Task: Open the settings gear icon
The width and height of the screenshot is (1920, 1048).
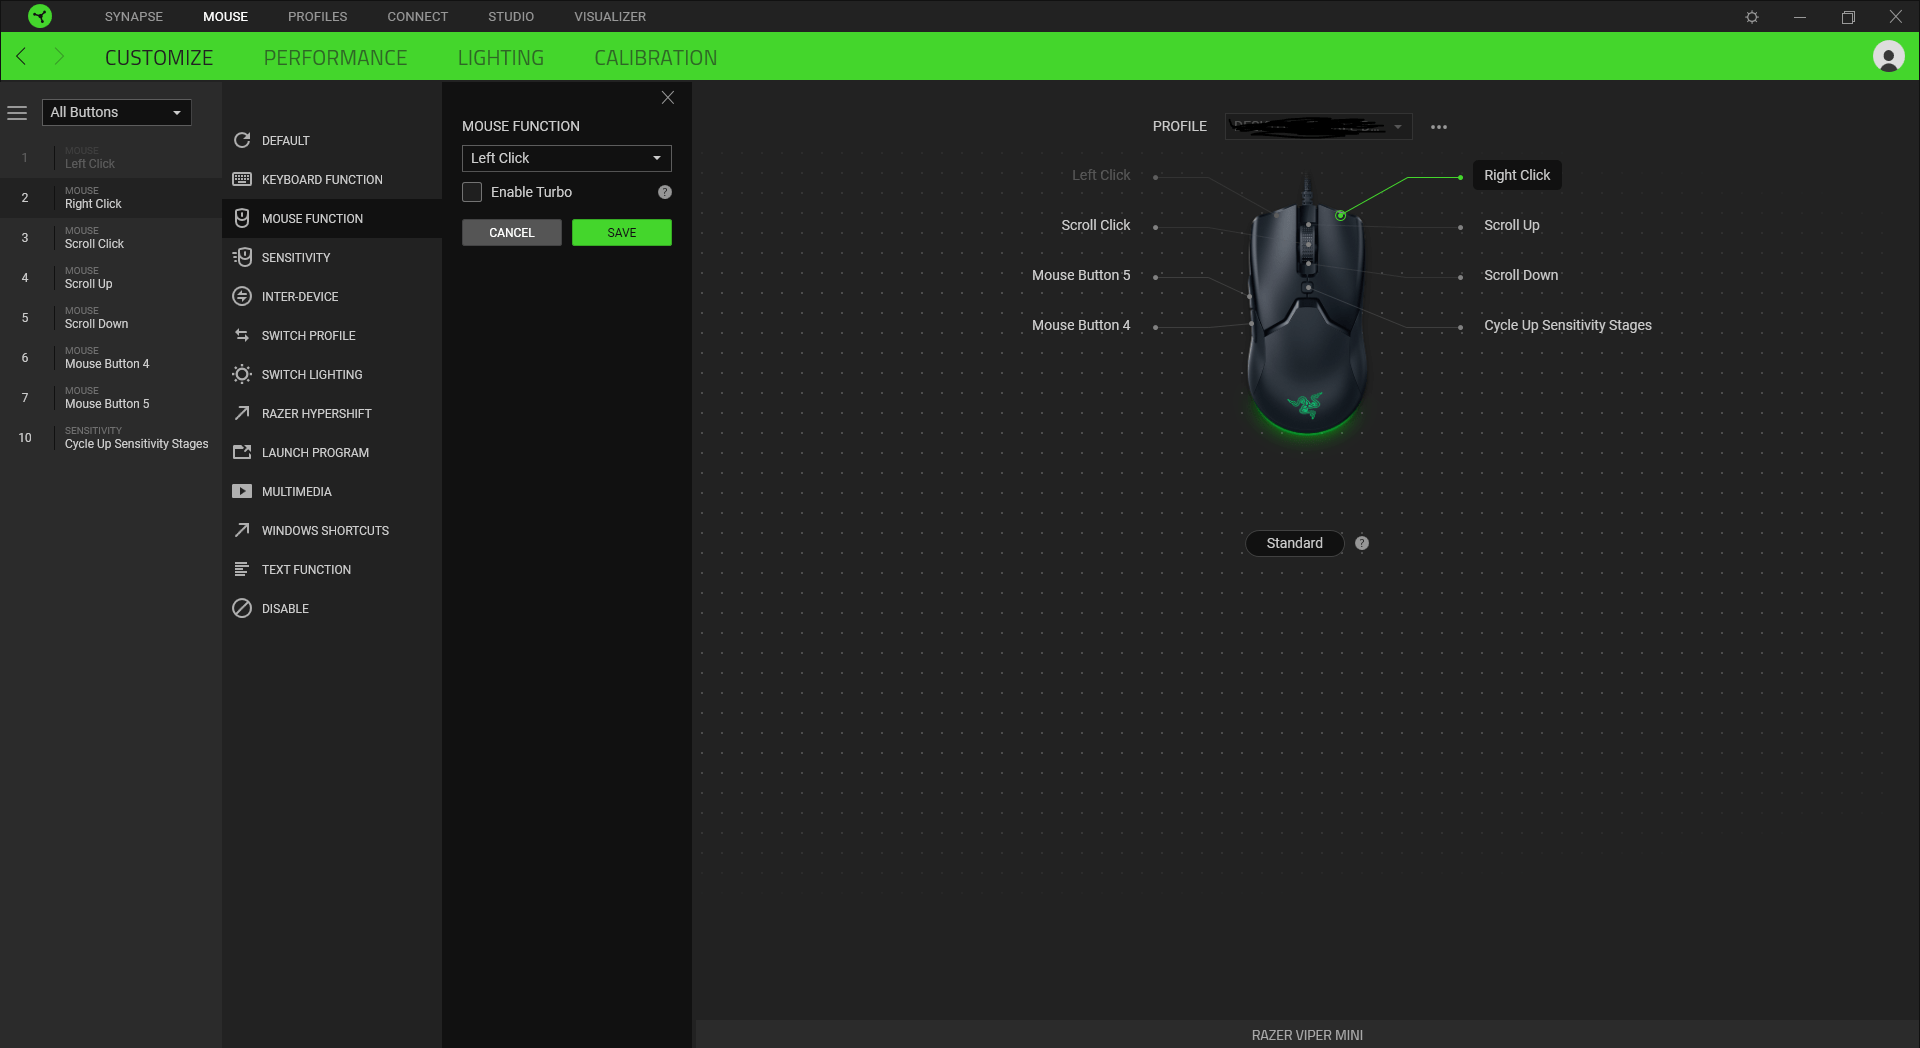Action: pyautogui.click(x=1752, y=17)
